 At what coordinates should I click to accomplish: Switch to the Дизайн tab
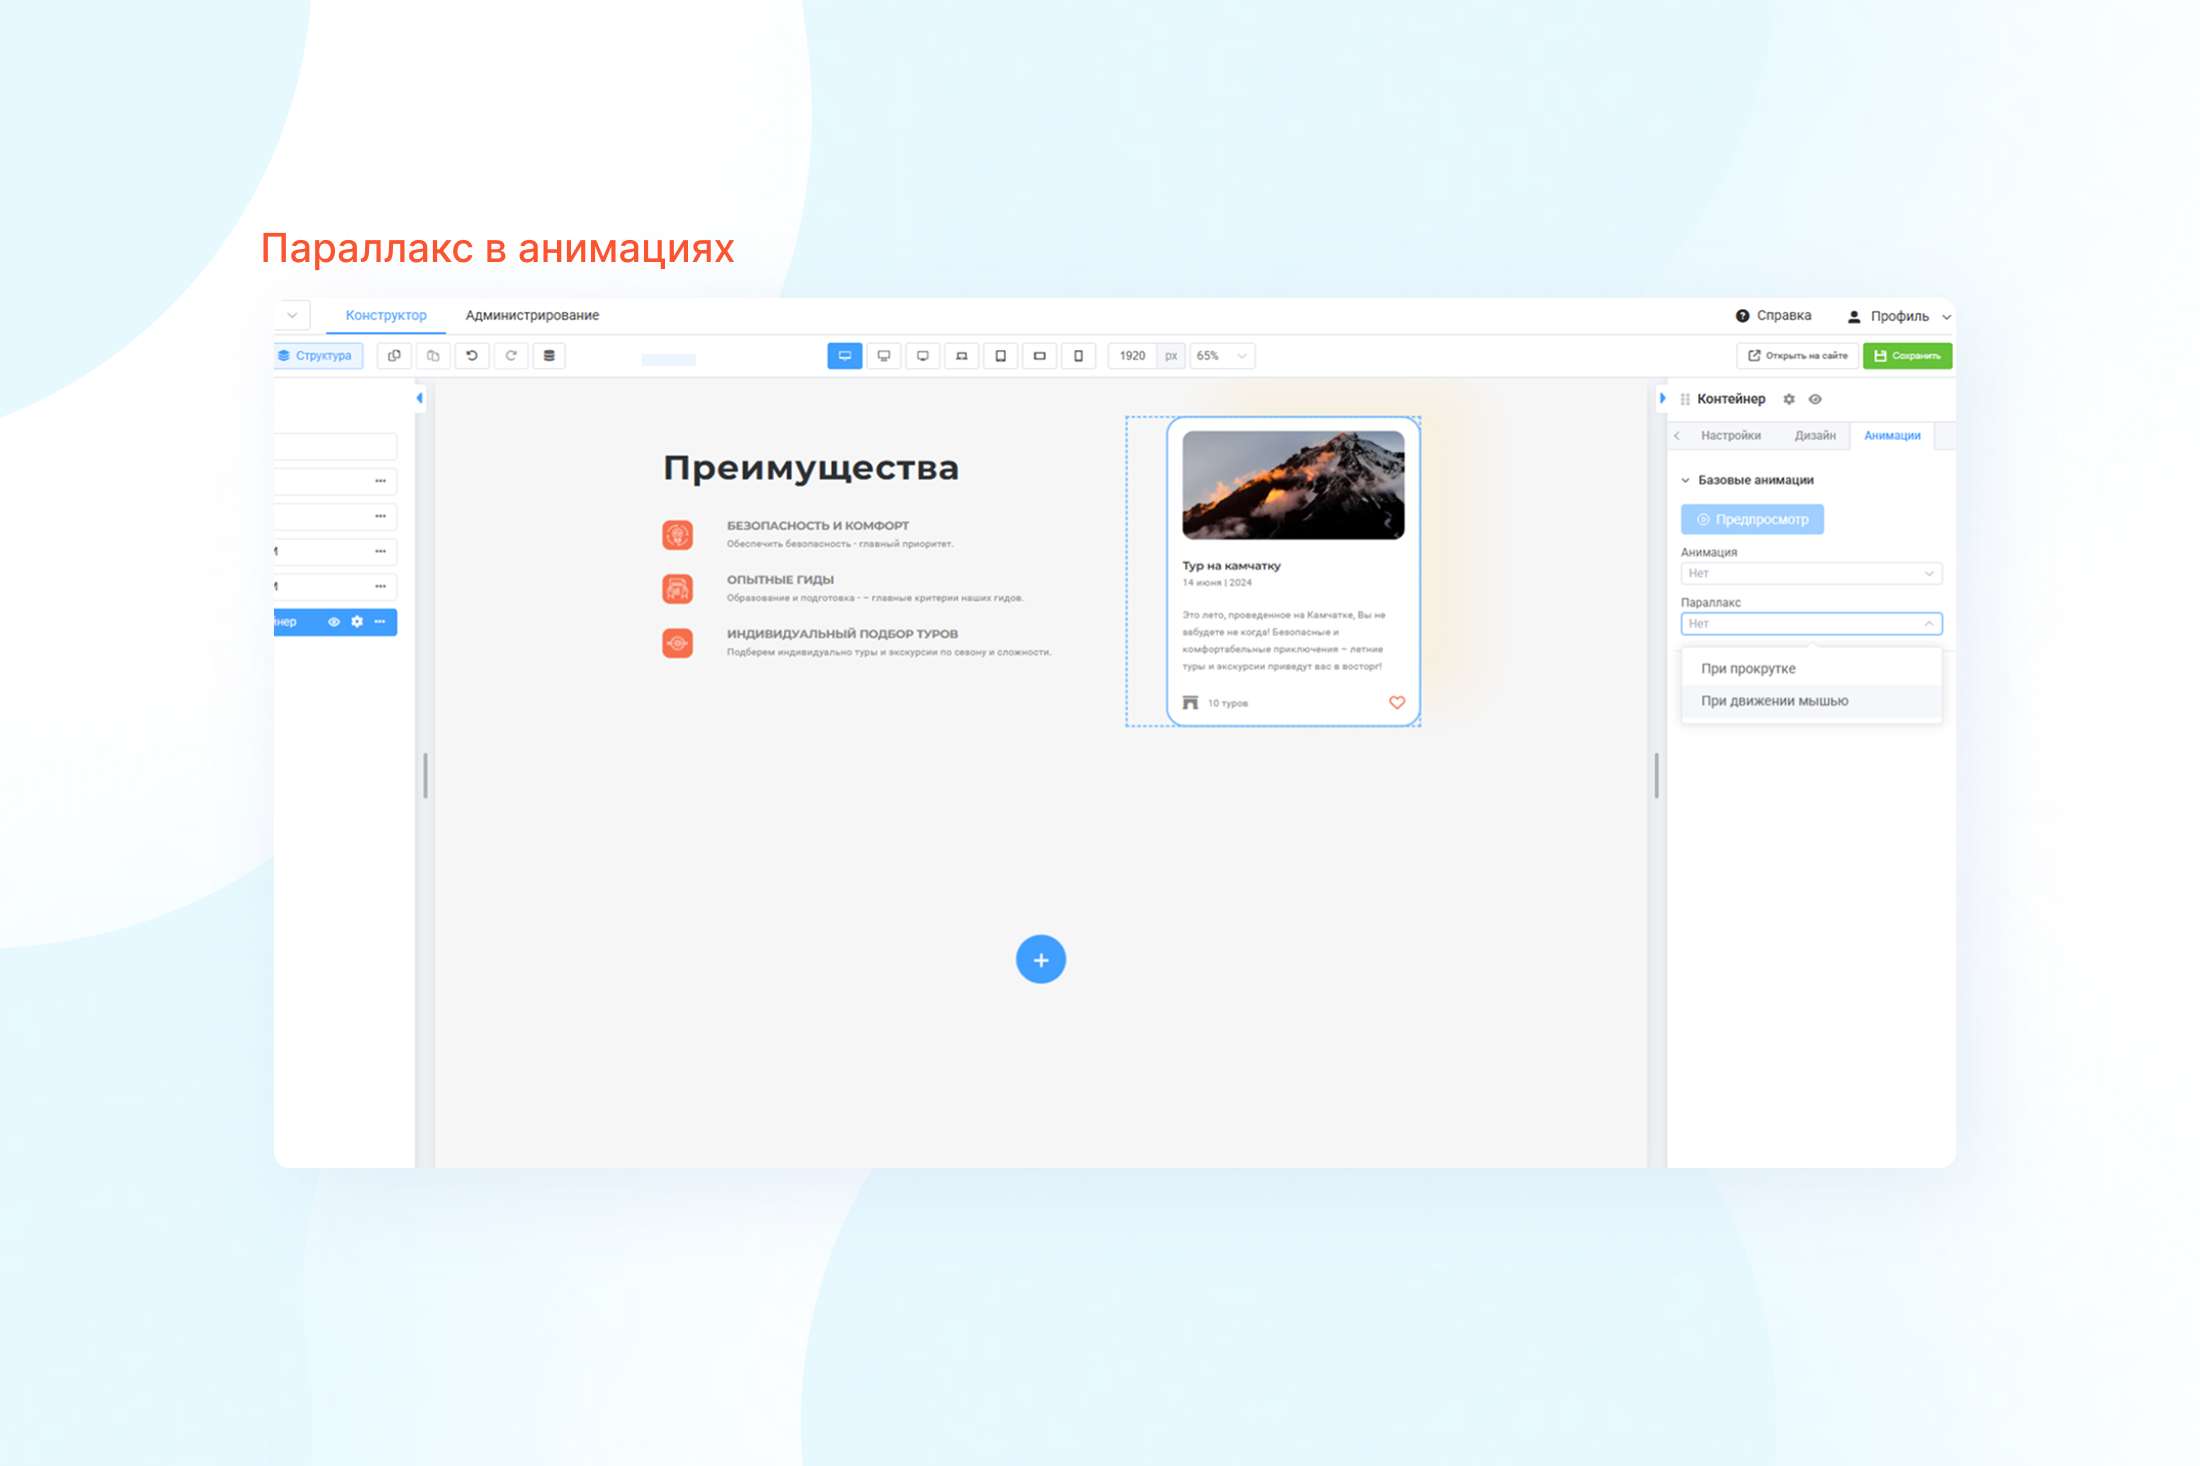(1814, 435)
